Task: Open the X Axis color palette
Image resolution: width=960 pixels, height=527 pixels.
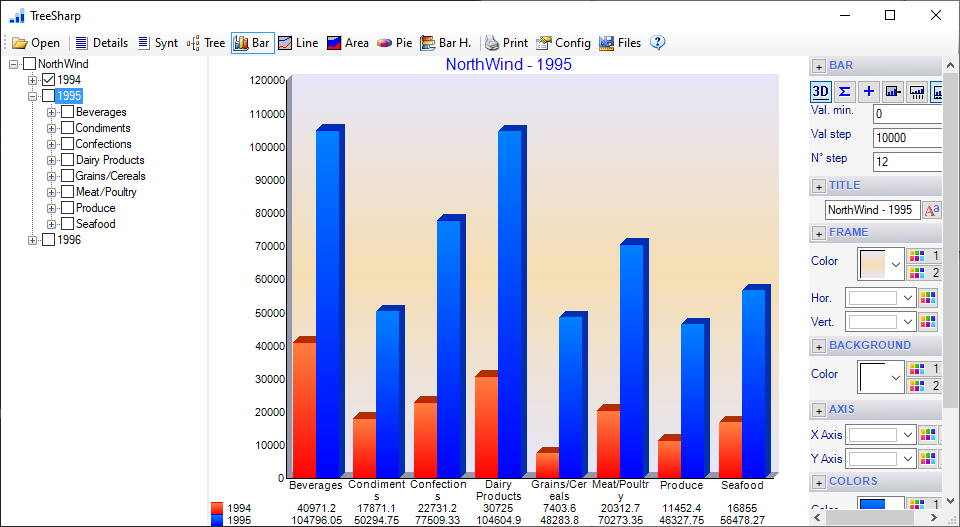Action: coord(928,435)
